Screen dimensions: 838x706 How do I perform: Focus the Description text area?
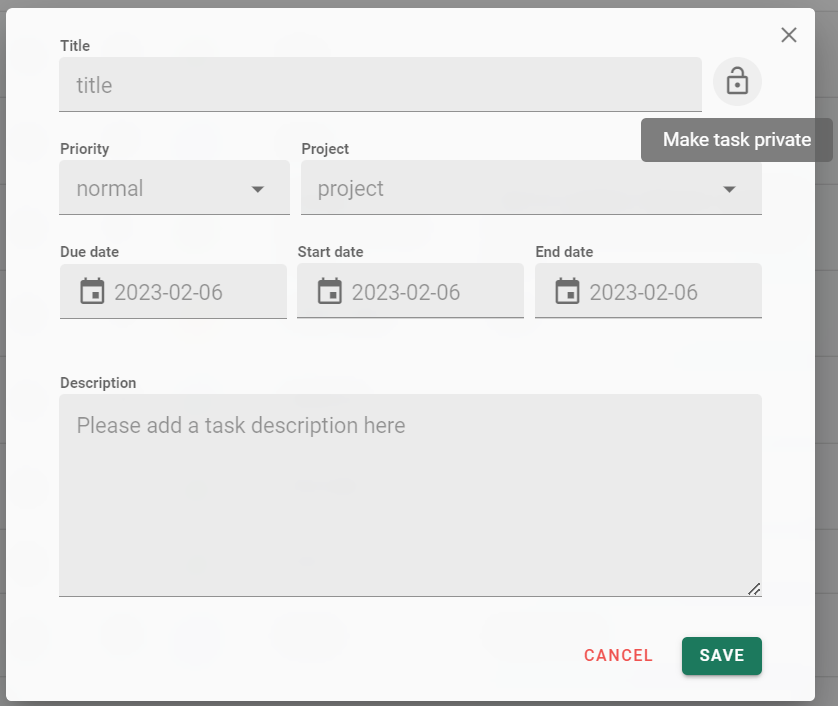pos(410,495)
